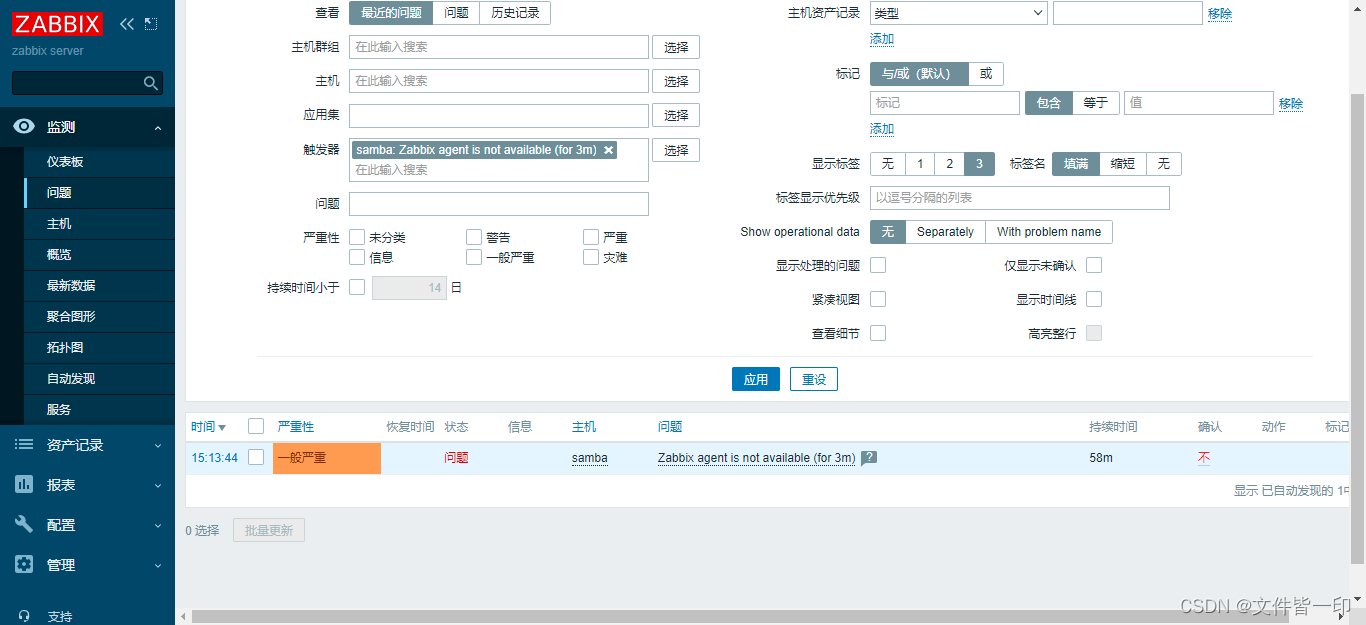This screenshot has height=625, width=1366.
Task: Click the headset icon beside 支持
Action: pos(24,616)
